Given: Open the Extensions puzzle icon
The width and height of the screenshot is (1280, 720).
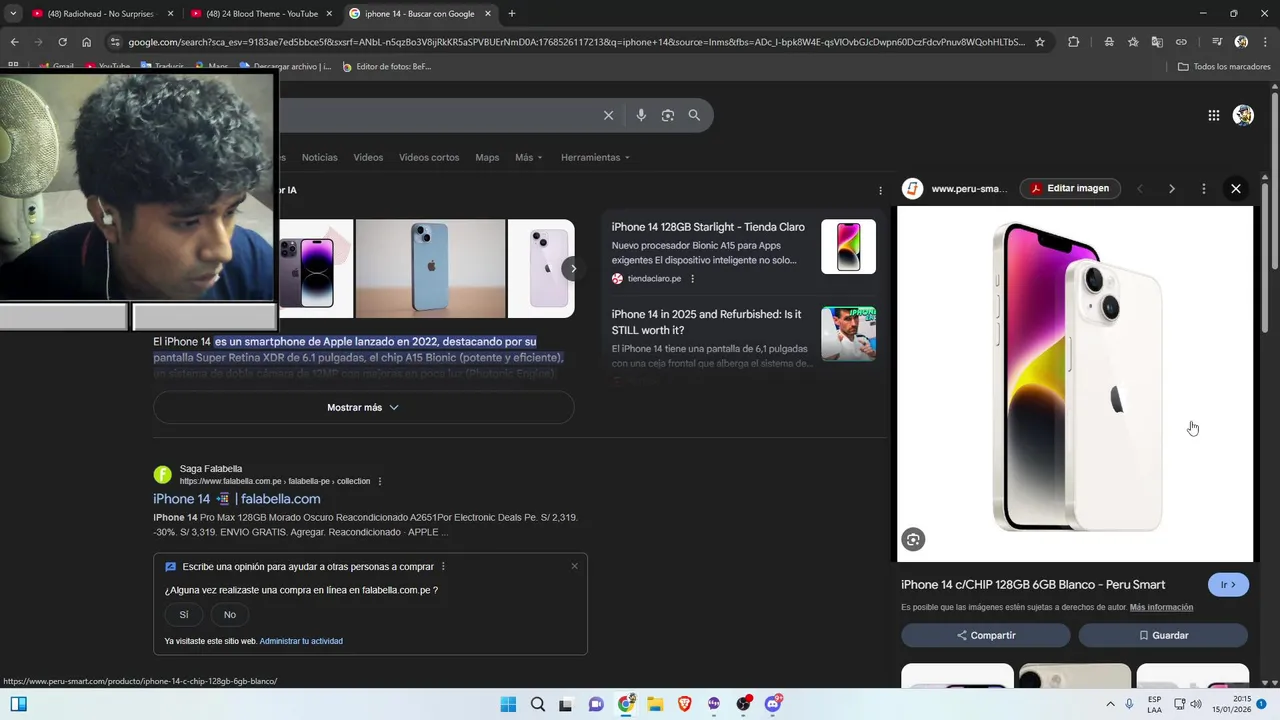Looking at the screenshot, I should (x=1074, y=42).
